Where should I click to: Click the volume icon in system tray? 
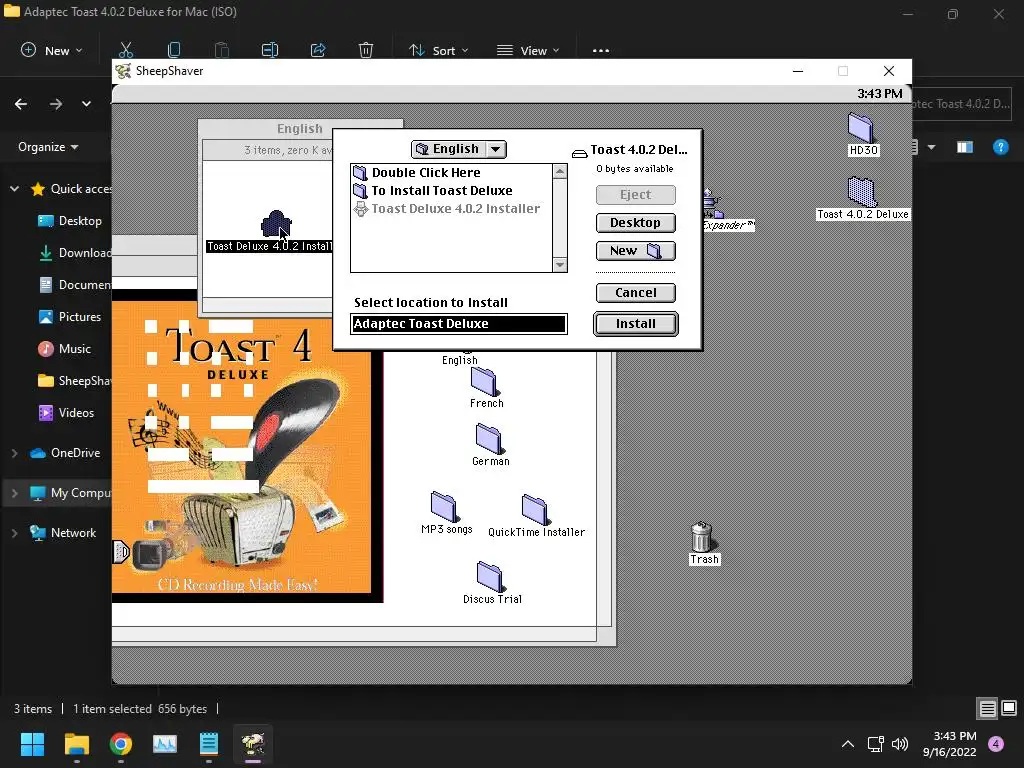point(900,744)
